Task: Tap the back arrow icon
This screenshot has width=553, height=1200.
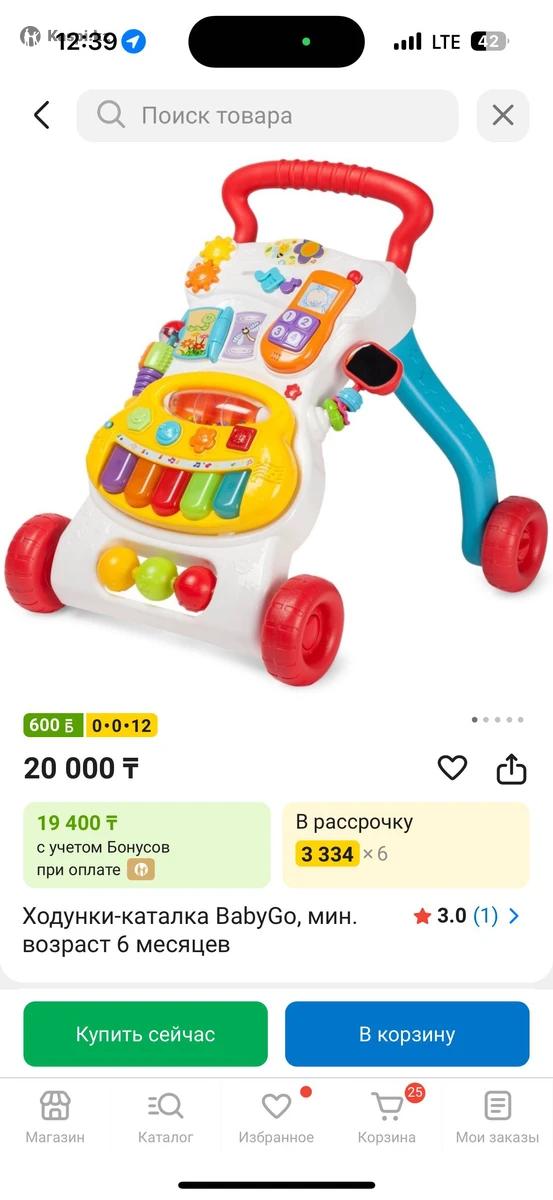Action: [x=41, y=115]
